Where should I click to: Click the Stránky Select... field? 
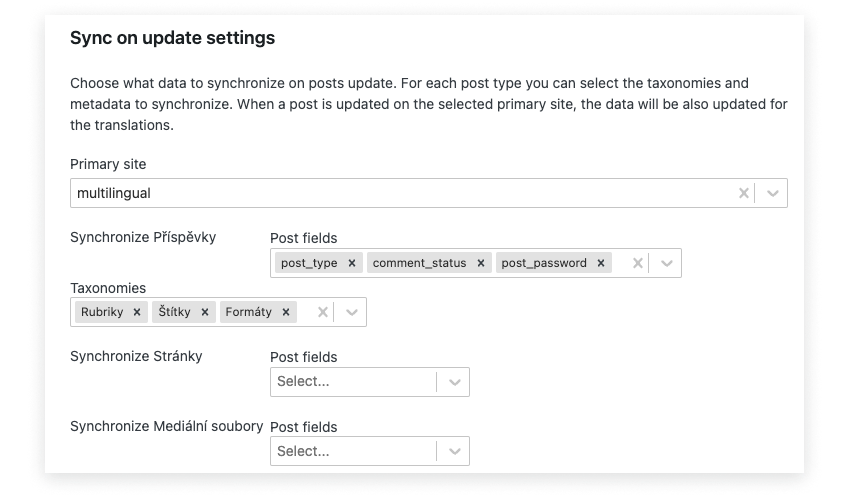coord(353,382)
